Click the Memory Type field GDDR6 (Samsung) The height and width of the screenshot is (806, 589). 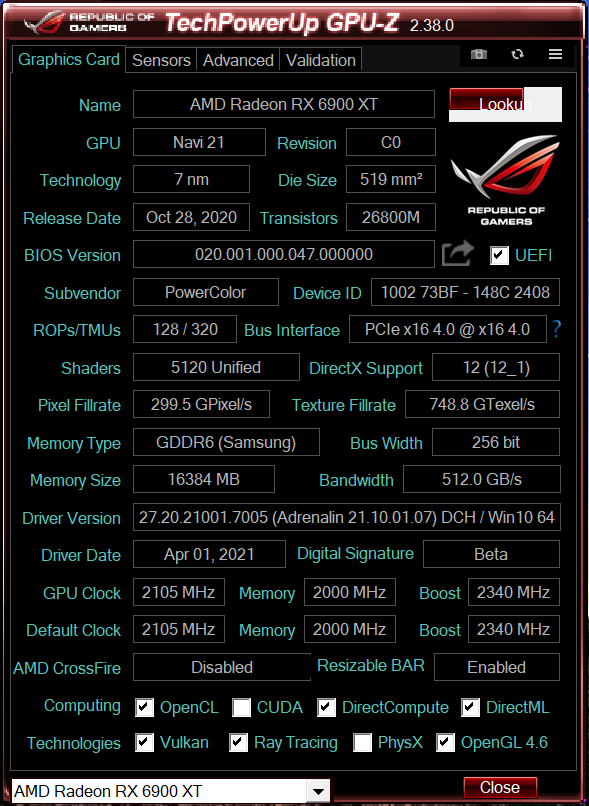coord(226,443)
